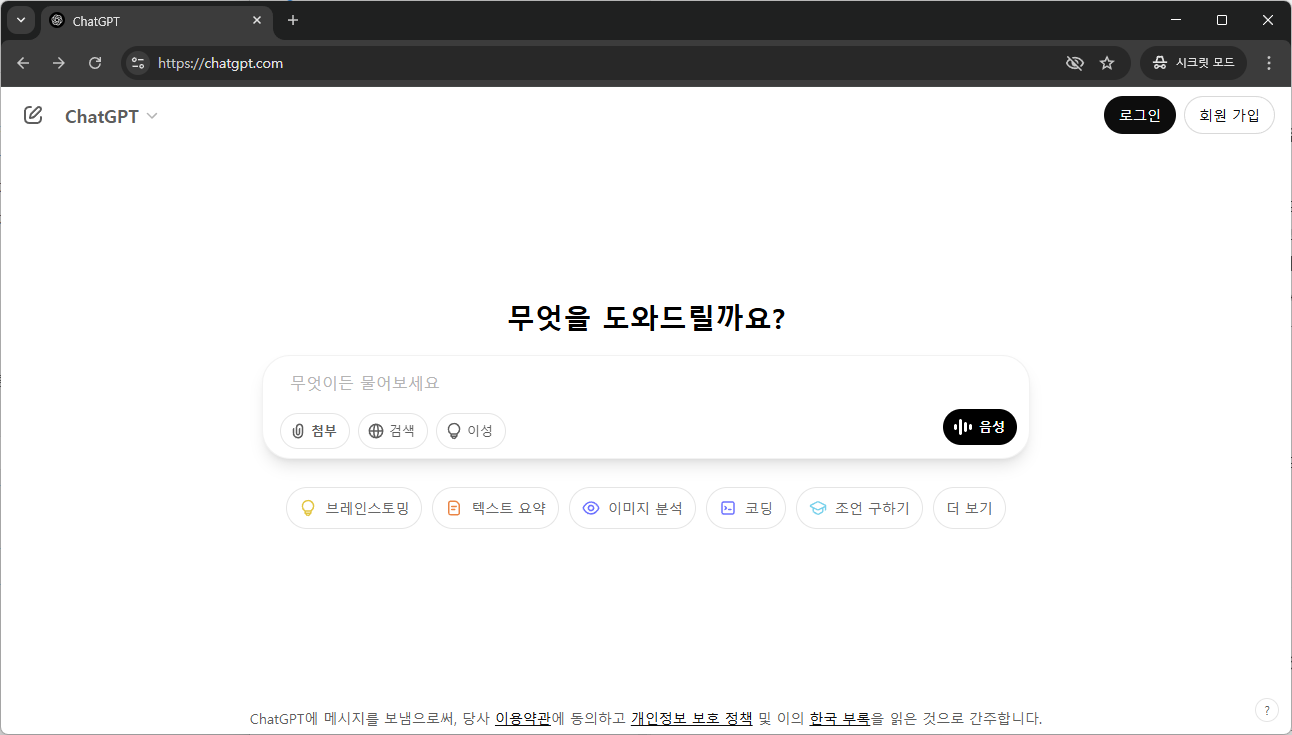Toggle the 검색 web search option
Viewport: 1292px width, 735px height.
393,431
